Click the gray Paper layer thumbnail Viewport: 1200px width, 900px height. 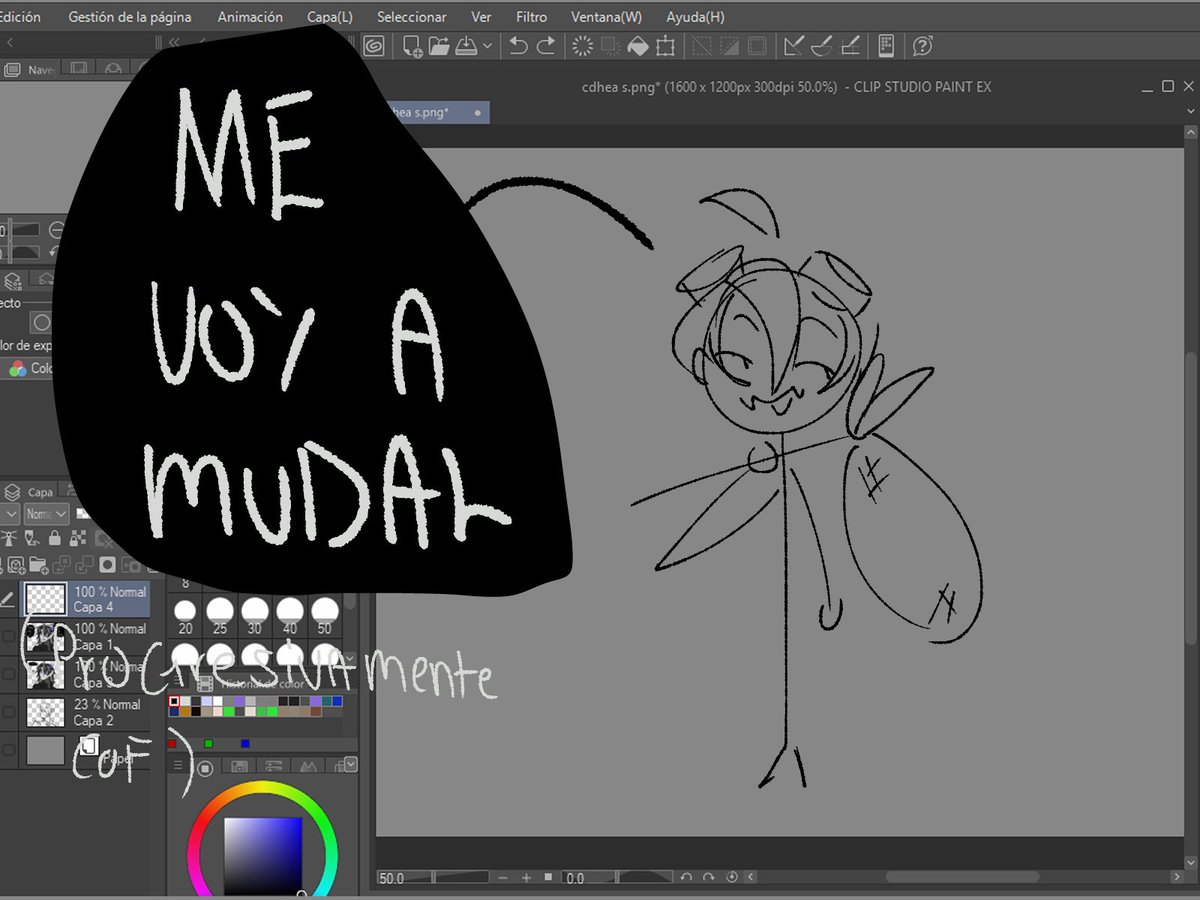(x=46, y=750)
